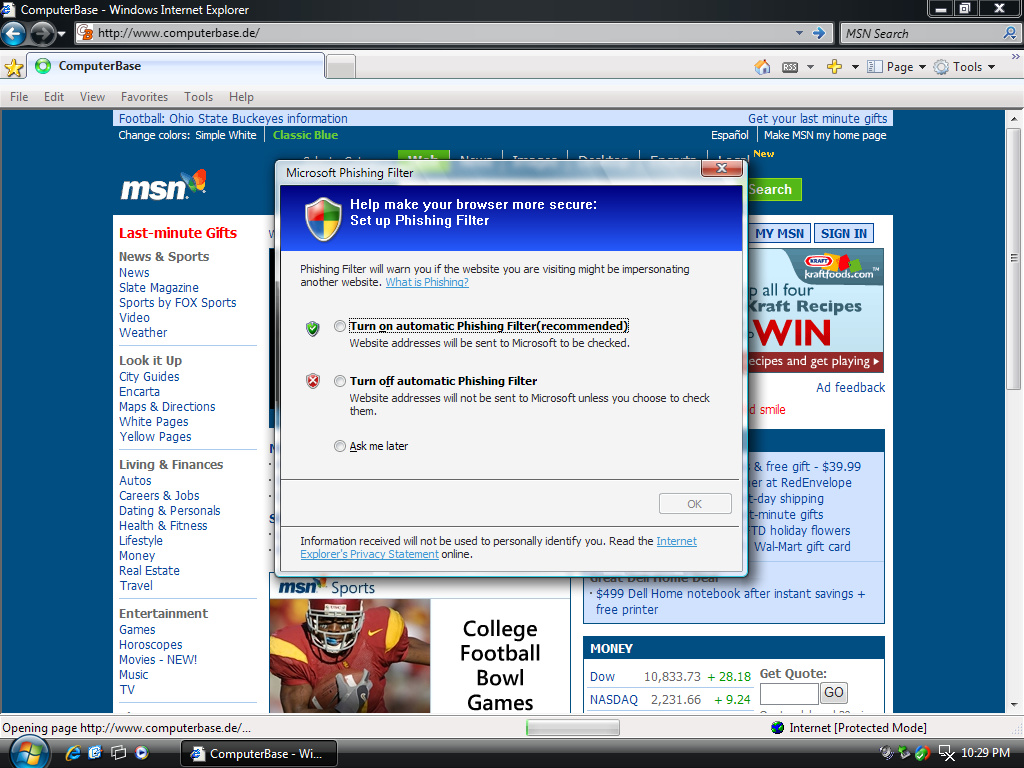Click the Internet Explorer icon in the title bar
The image size is (1024, 768).
8,9
